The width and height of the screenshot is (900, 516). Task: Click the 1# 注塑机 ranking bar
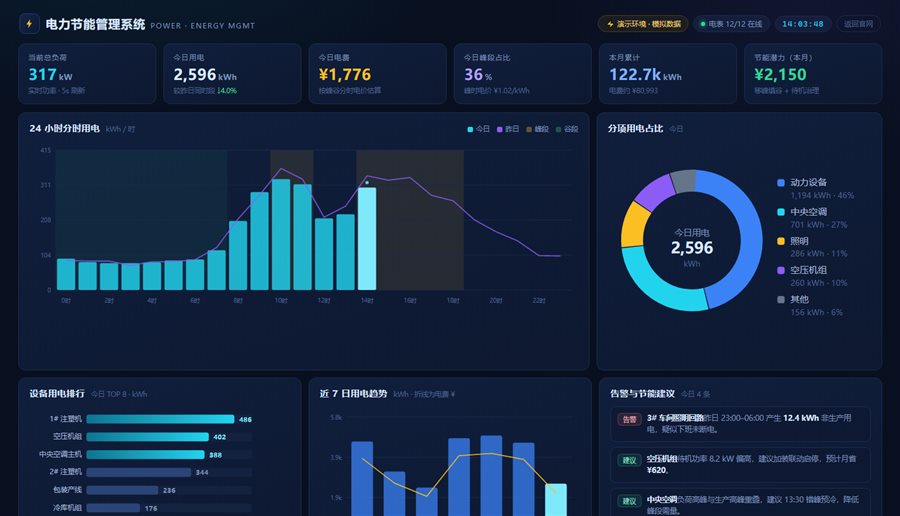(x=160, y=419)
